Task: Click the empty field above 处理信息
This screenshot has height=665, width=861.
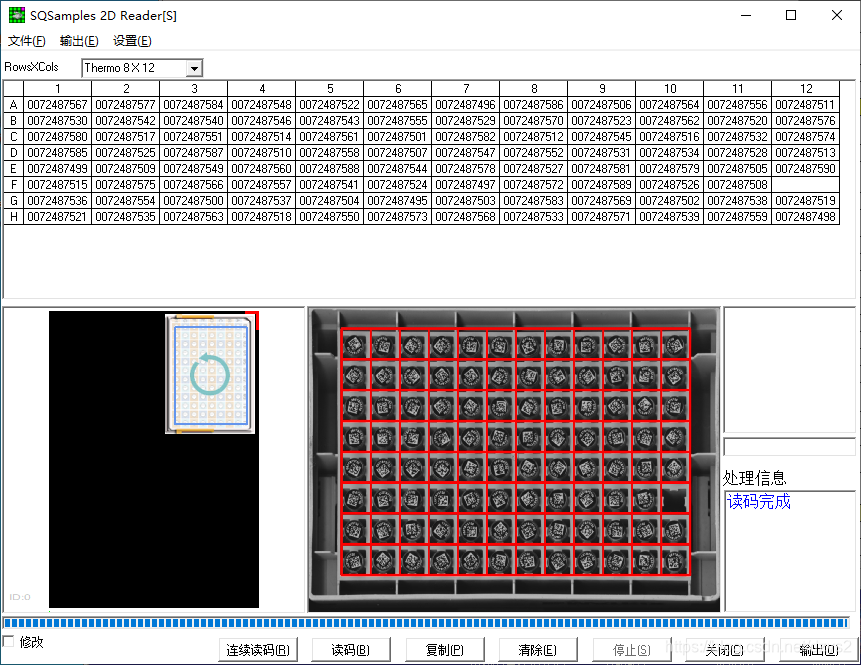Action: (x=790, y=447)
